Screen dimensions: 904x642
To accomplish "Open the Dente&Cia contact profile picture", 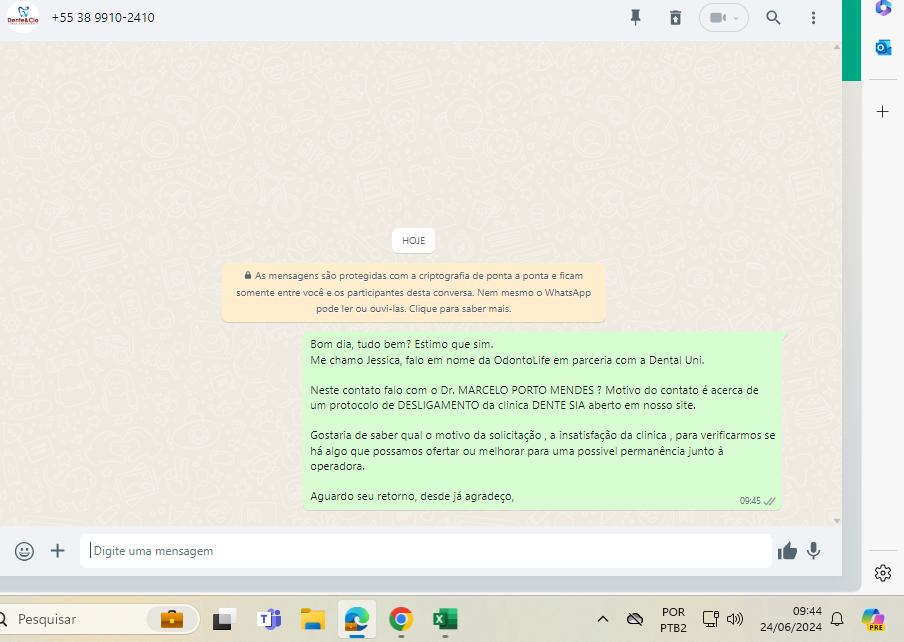I will pos(23,17).
